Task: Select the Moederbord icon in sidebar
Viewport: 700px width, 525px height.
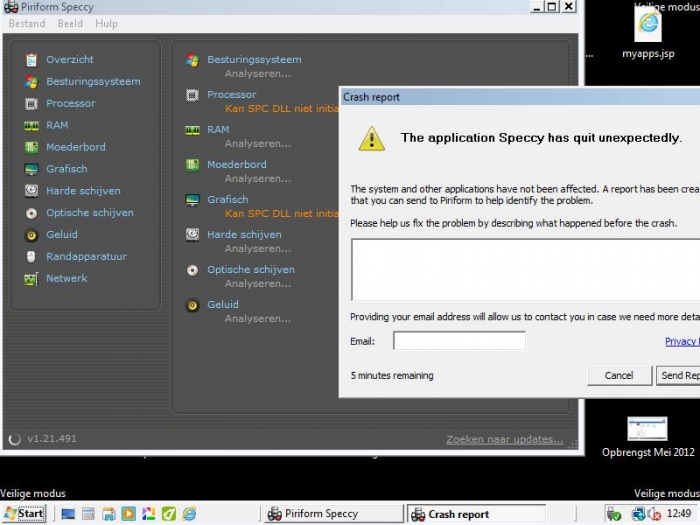Action: 31,147
